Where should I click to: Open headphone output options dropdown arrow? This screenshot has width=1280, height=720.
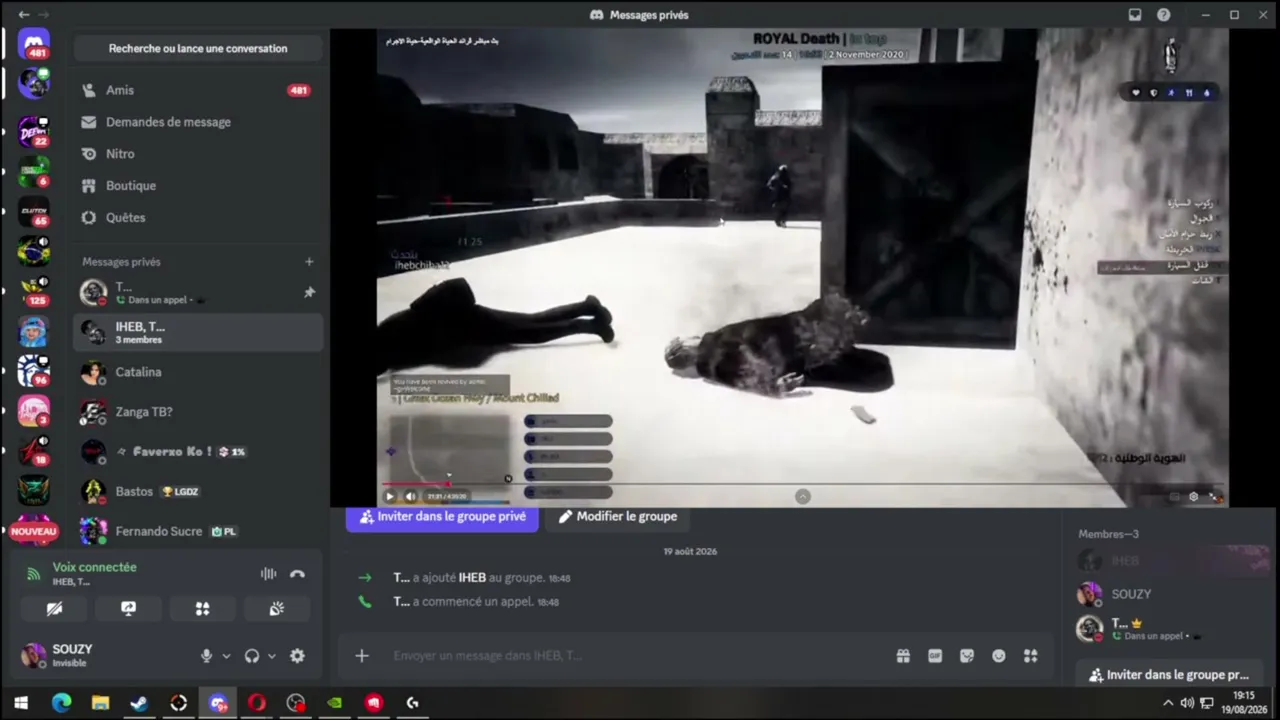click(272, 656)
